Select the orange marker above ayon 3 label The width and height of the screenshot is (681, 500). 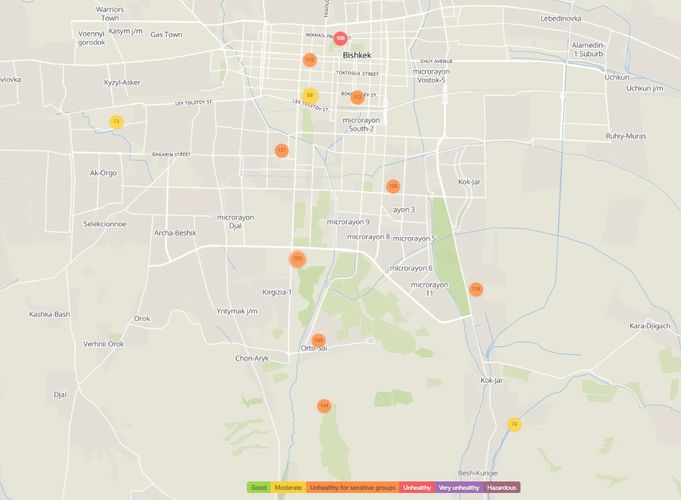click(x=393, y=186)
